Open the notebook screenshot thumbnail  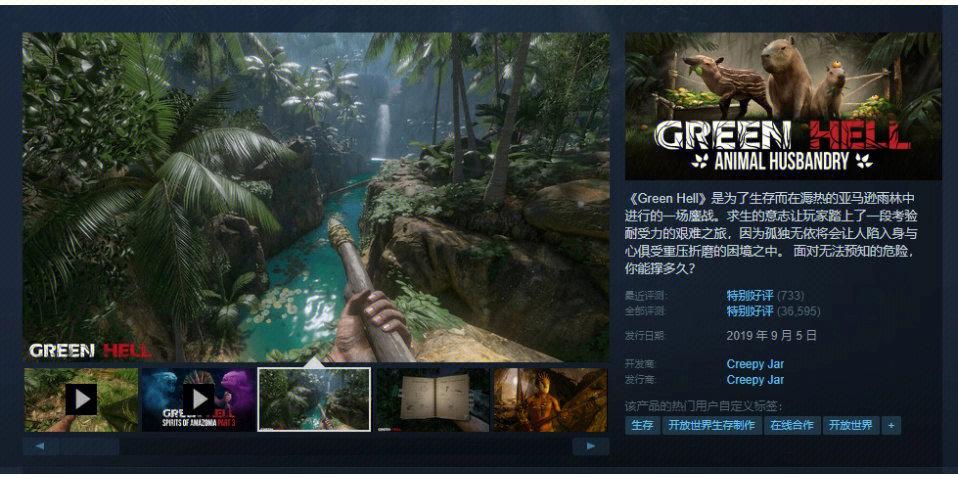click(433, 400)
